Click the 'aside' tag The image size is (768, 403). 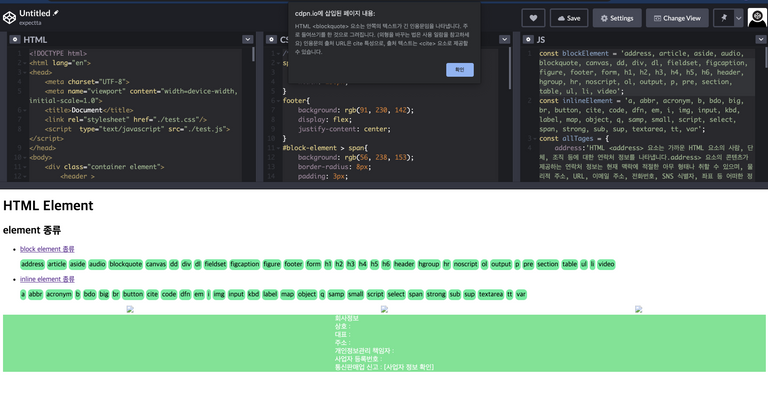[x=77, y=264]
